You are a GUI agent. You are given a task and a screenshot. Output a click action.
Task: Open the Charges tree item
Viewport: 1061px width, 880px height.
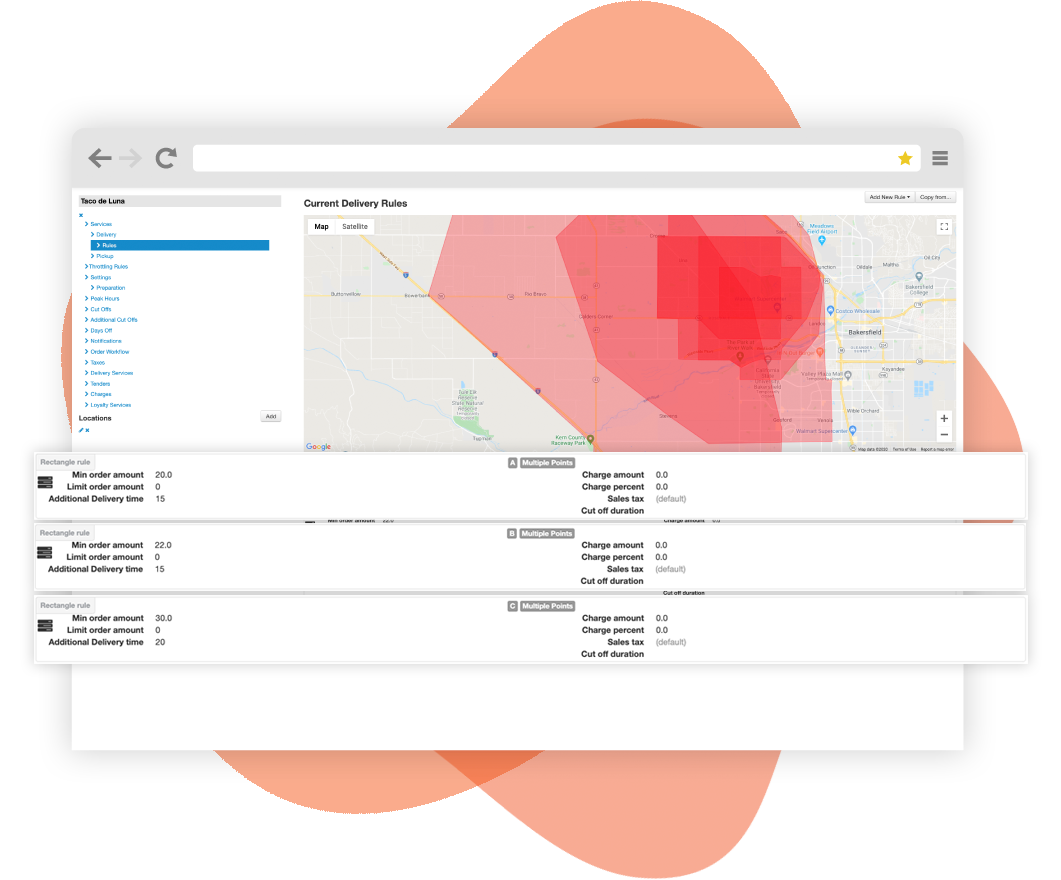tap(101, 394)
